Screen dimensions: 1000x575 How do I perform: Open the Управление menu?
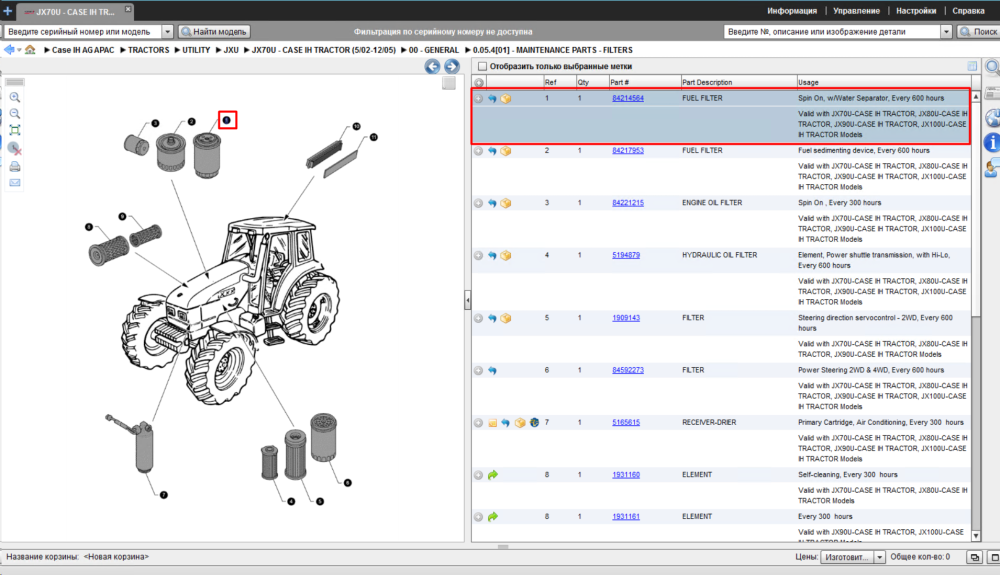pyautogui.click(x=856, y=11)
